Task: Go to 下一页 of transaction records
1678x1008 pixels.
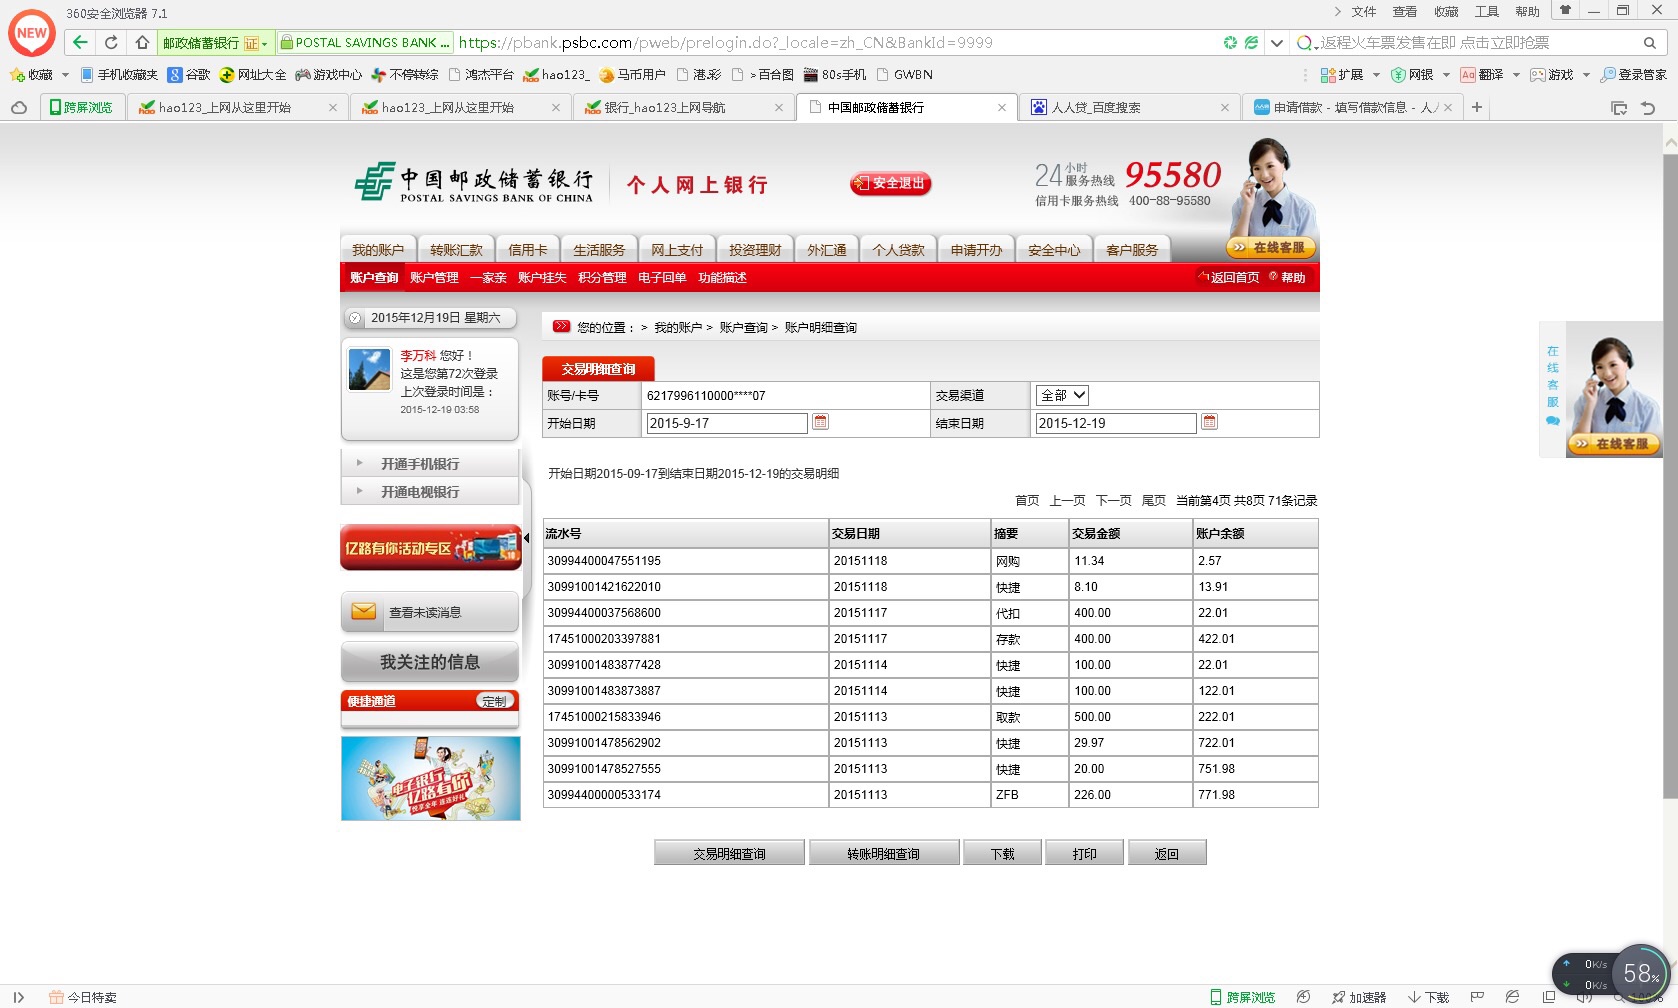Action: 1113,500
